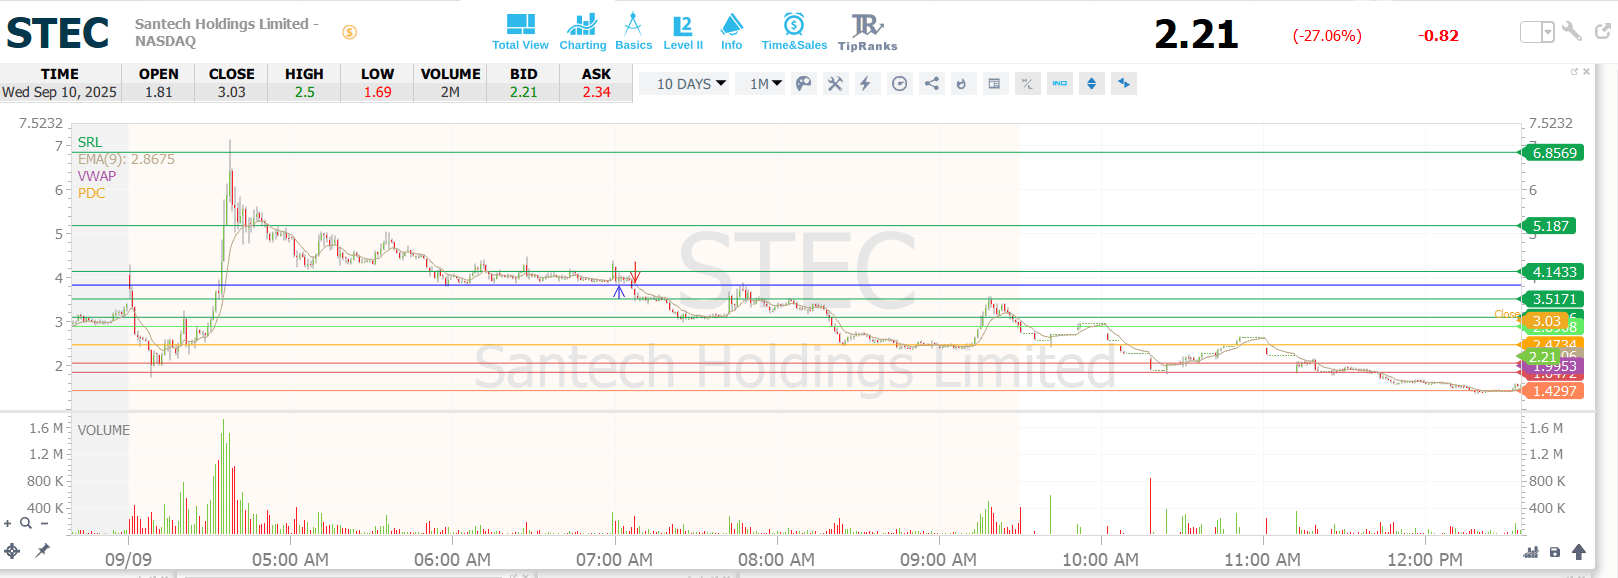Image resolution: width=1618 pixels, height=578 pixels.
Task: Open the Basics panel
Action: (633, 32)
